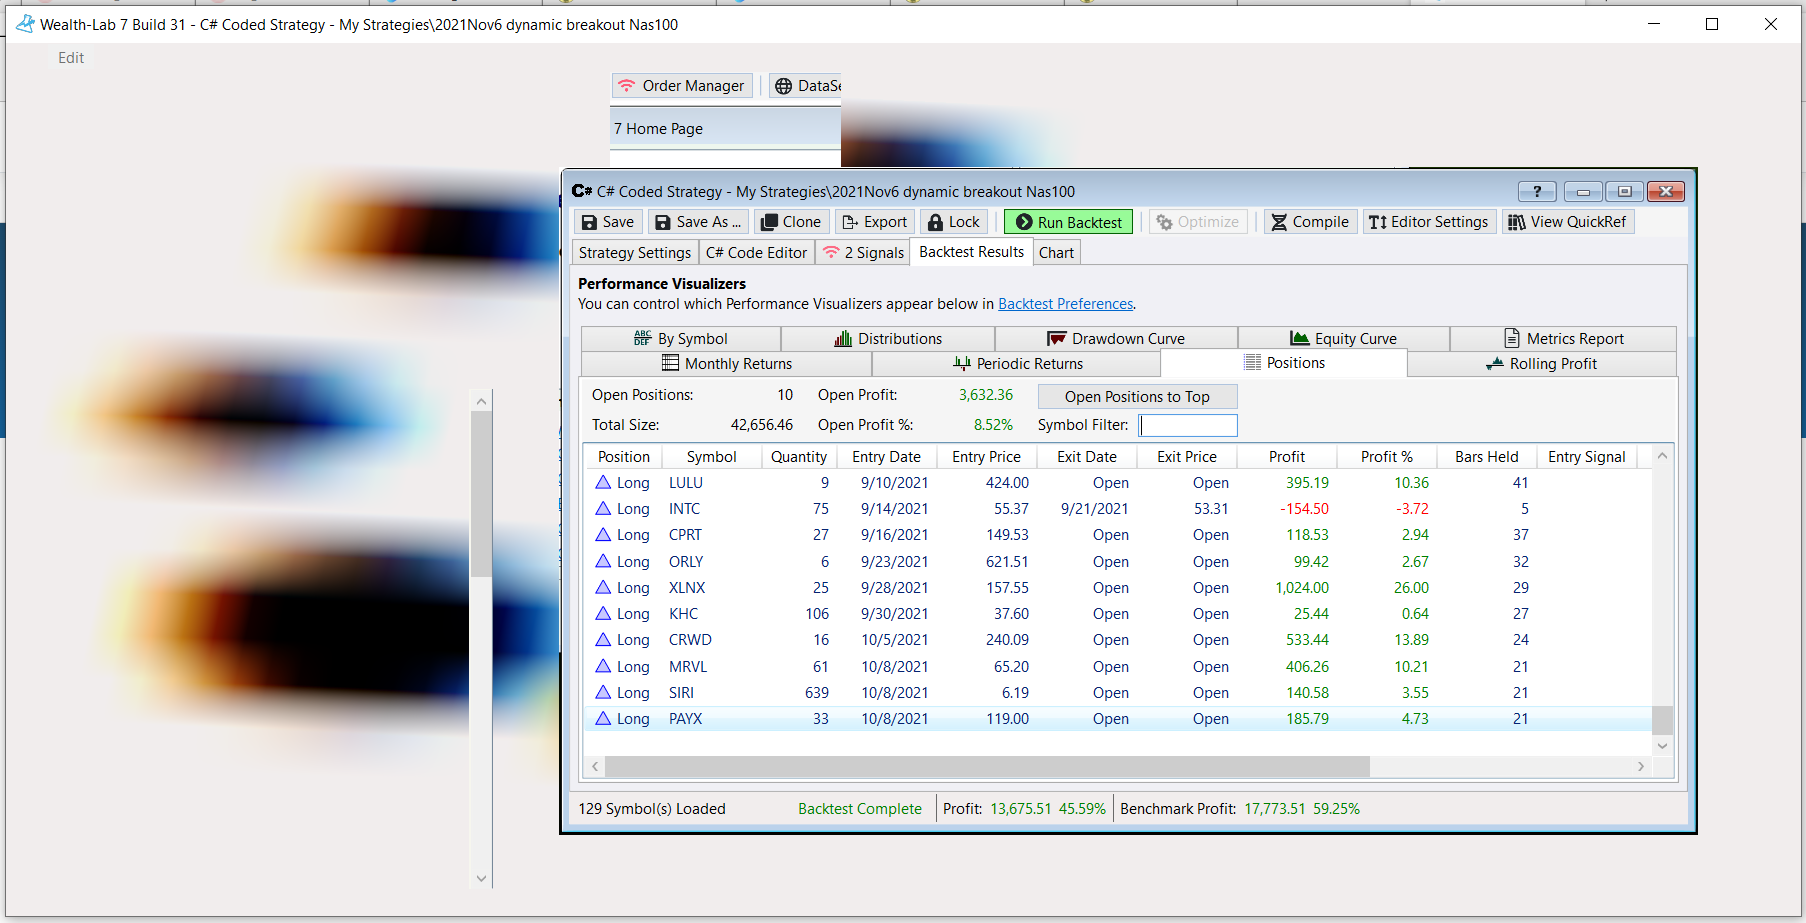The image size is (1806, 923).
Task: Select the INTC position row
Action: point(1118,509)
